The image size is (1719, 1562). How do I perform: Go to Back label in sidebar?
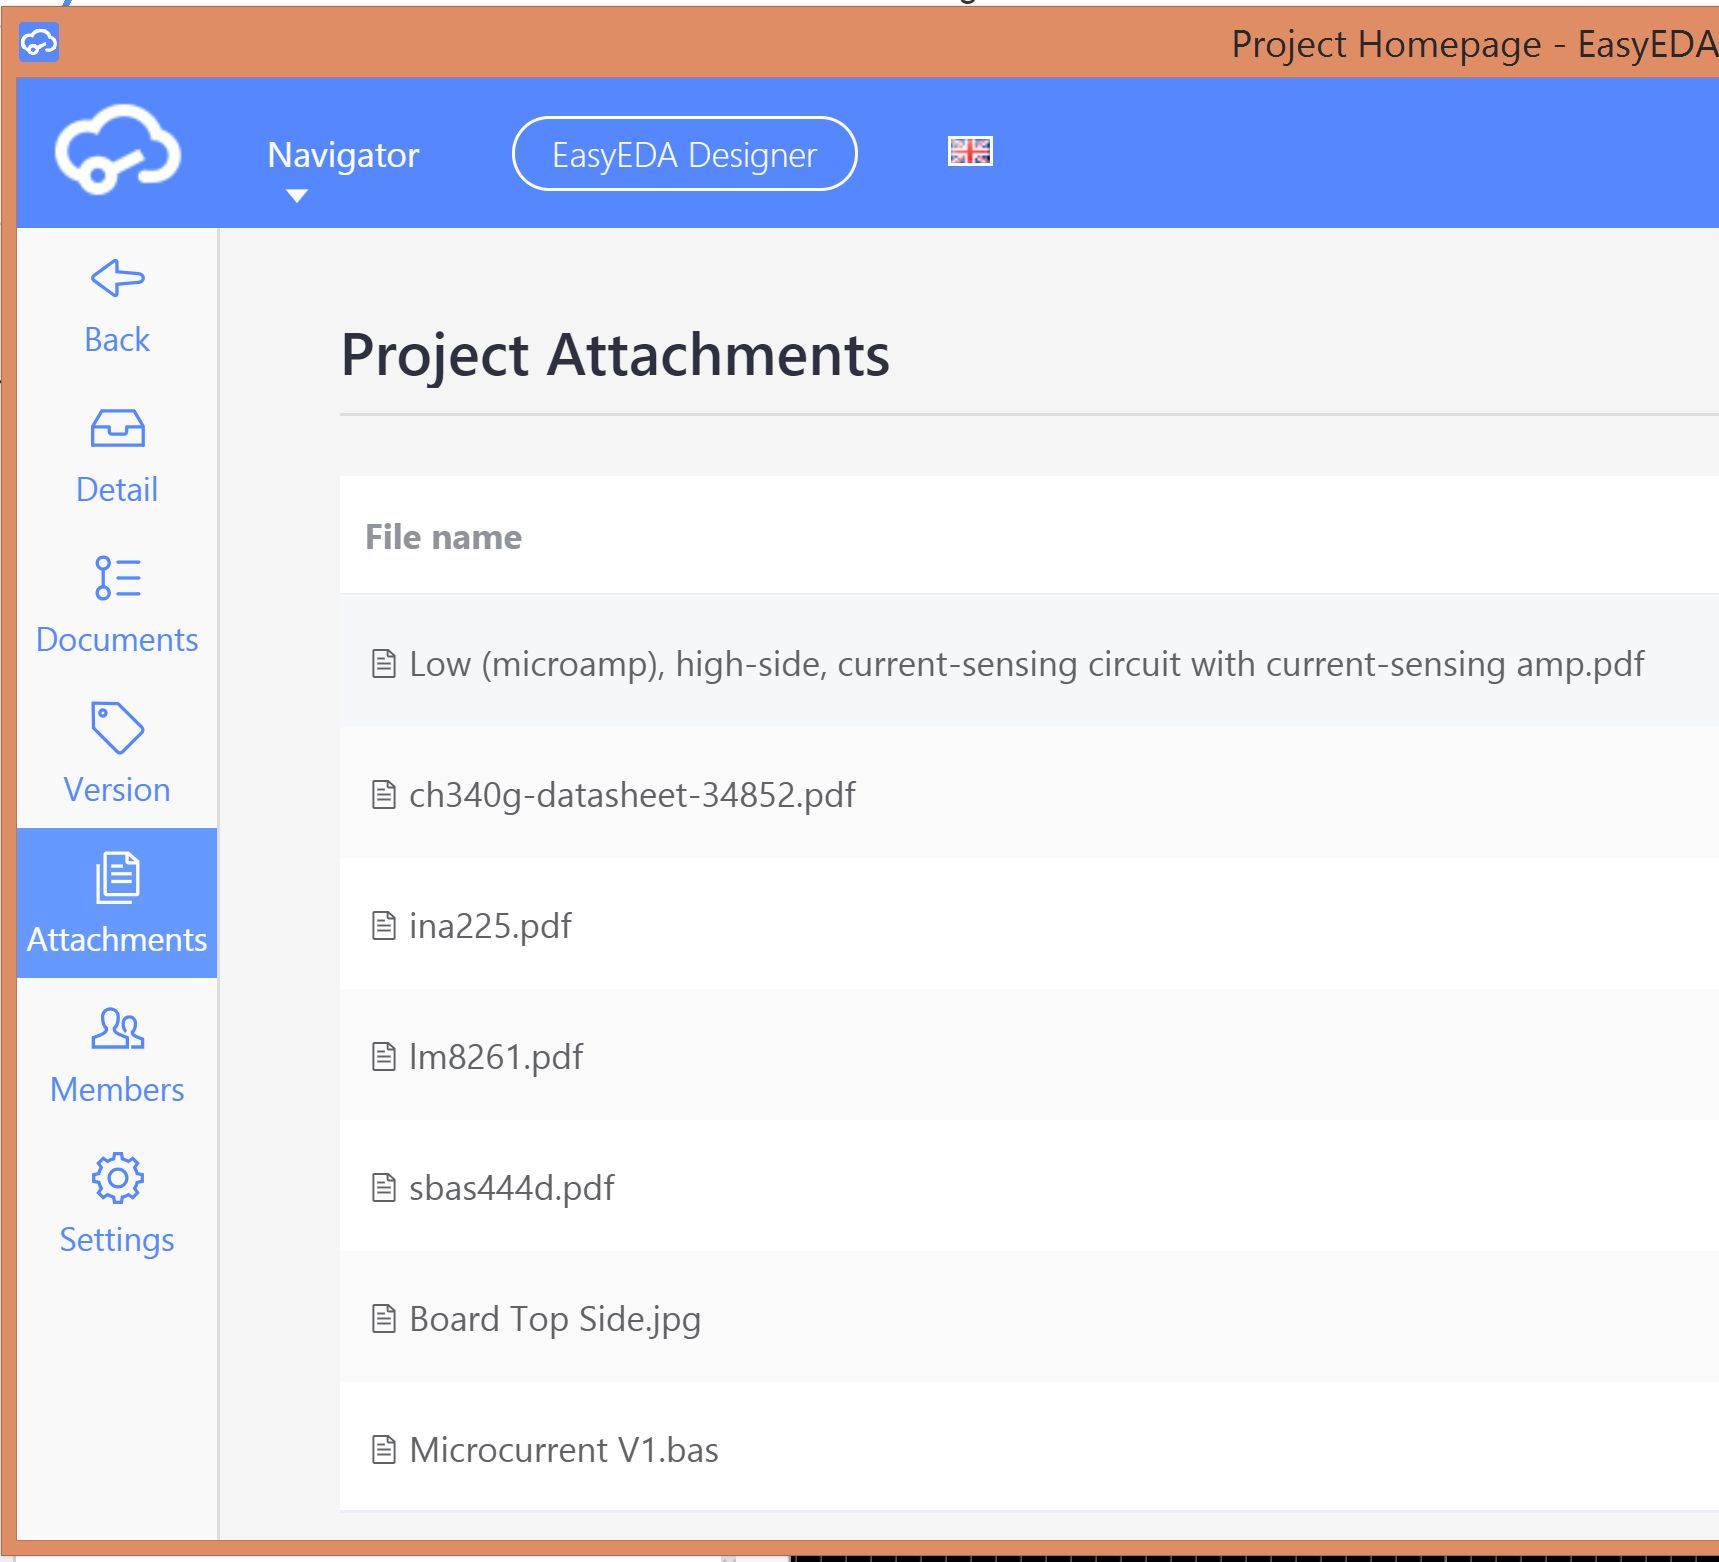point(117,340)
